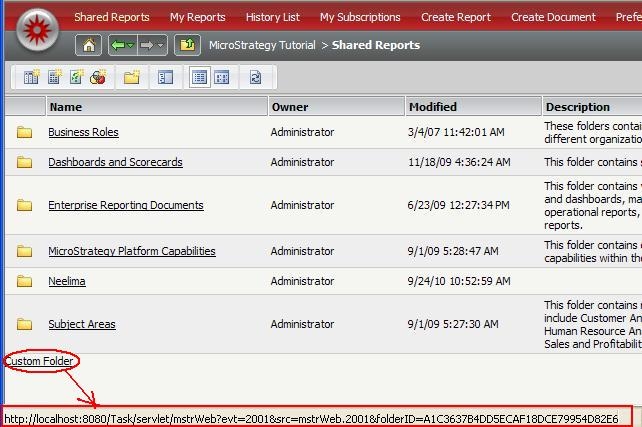Click the first Create Report toolbar icon
Viewport: 642px width, 427px height.
[x=31, y=77]
